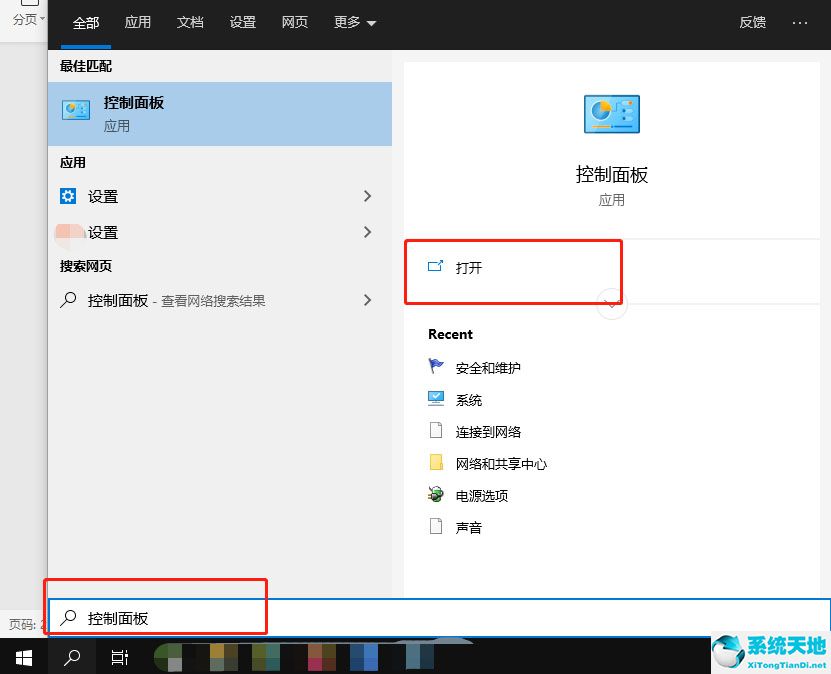Click the 搜索网页 heading

[86, 266]
